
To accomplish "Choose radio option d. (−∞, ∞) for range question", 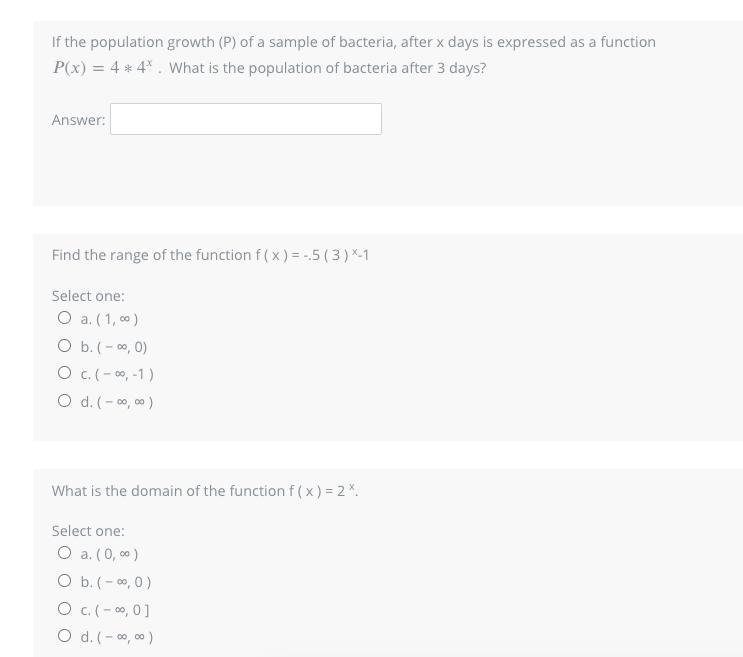I will tap(65, 401).
